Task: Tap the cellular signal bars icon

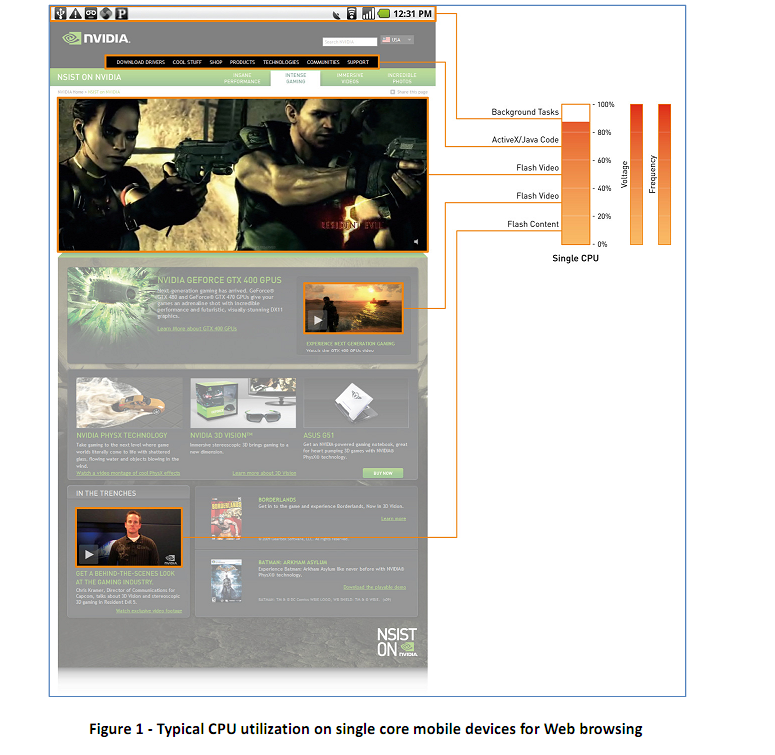Action: (368, 13)
